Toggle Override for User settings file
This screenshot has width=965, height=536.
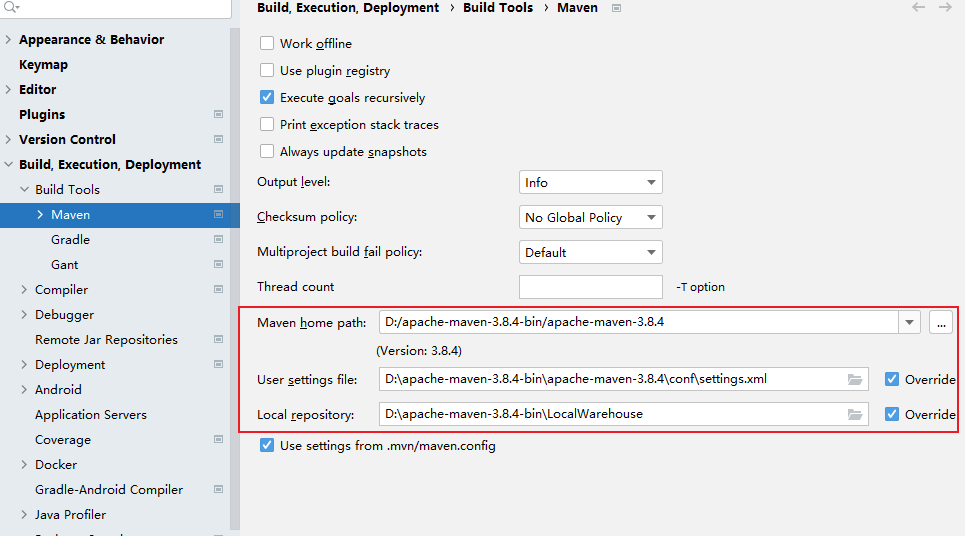point(892,379)
